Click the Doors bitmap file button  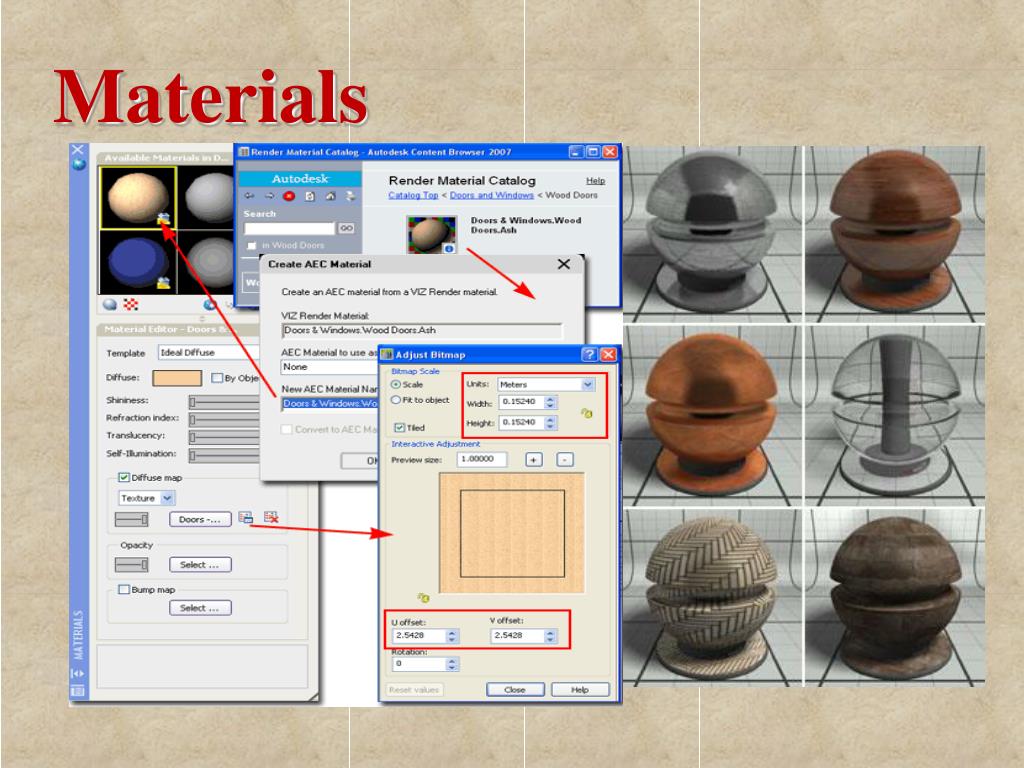pyautogui.click(x=200, y=519)
